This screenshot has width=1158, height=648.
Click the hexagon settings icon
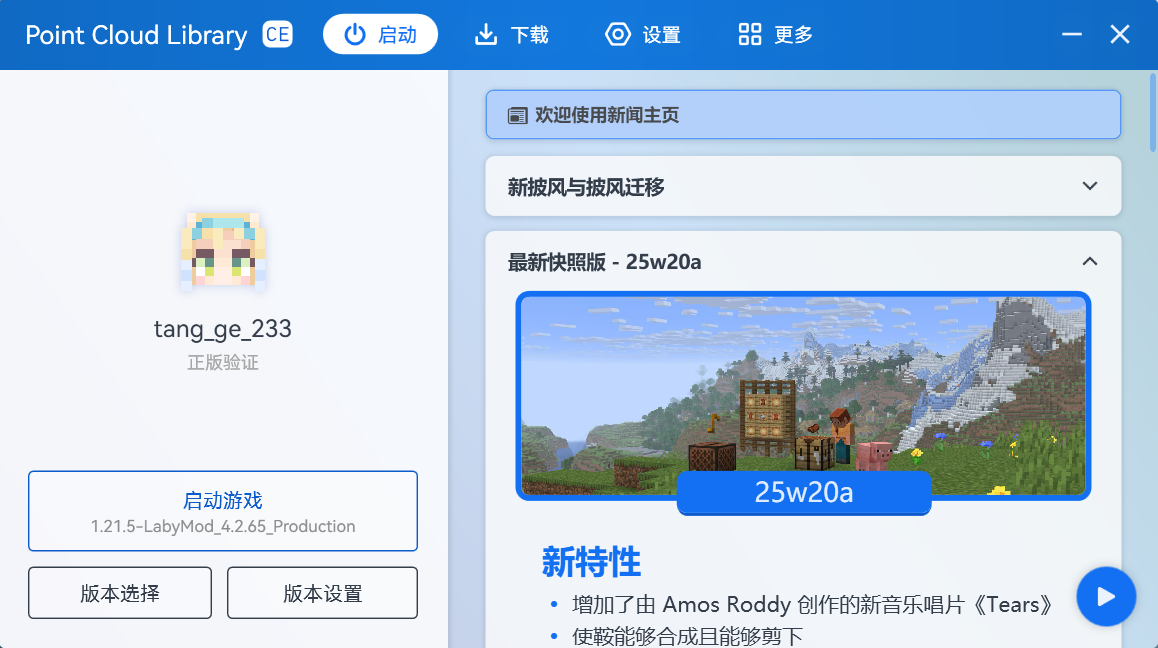618,35
